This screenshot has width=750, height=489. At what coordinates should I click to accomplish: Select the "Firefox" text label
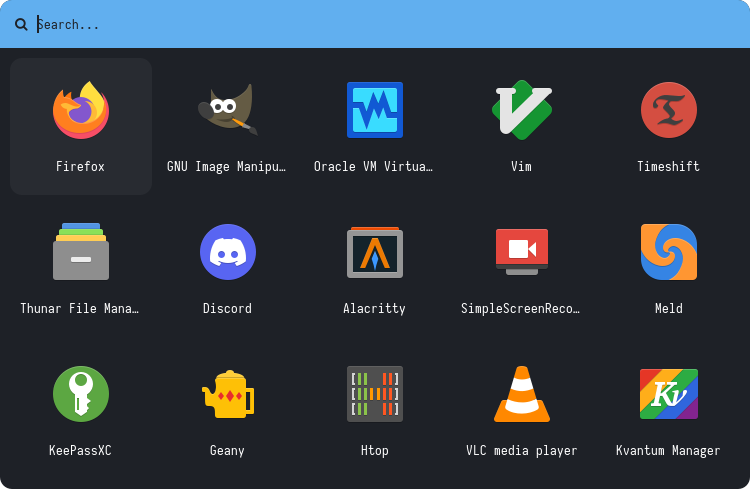(x=81, y=167)
